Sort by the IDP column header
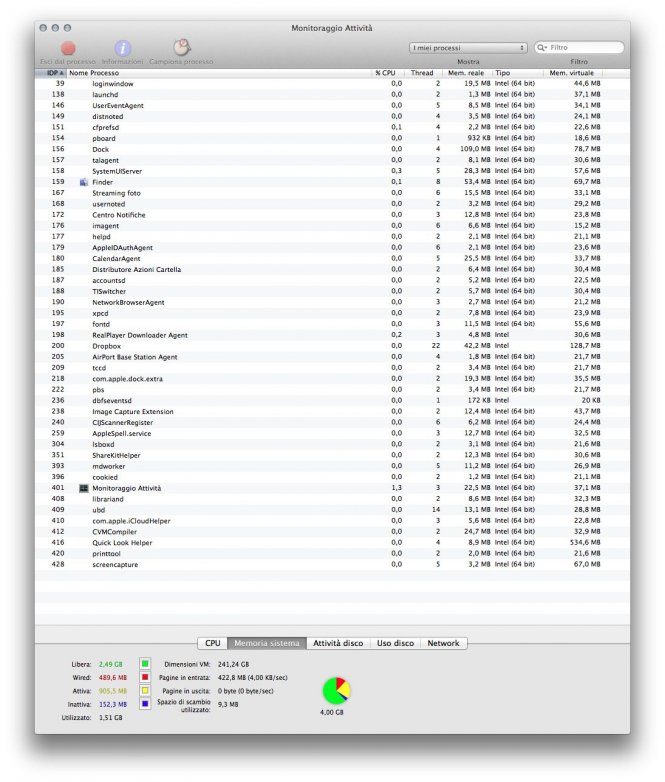This screenshot has width=665, height=782. click(51, 73)
